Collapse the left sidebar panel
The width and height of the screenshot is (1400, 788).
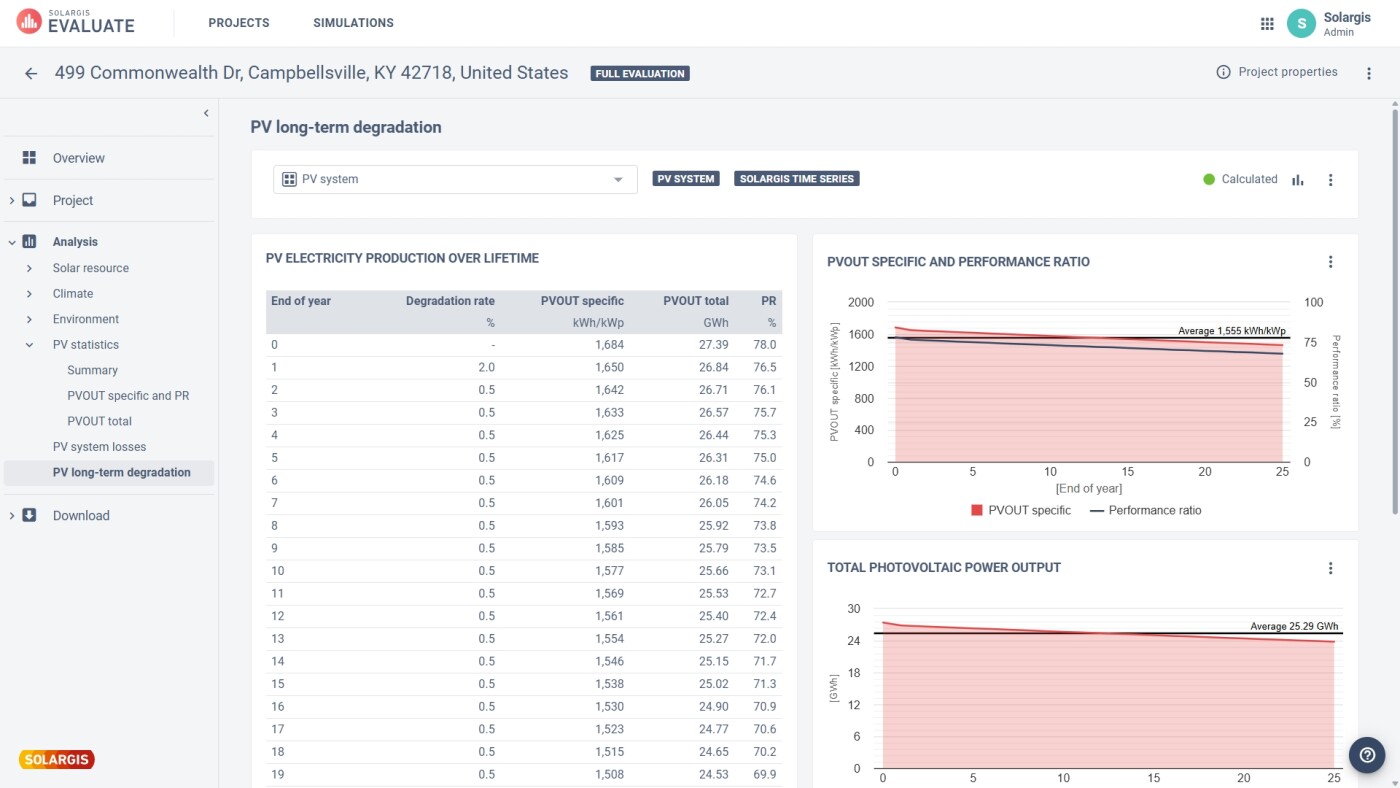(x=206, y=113)
